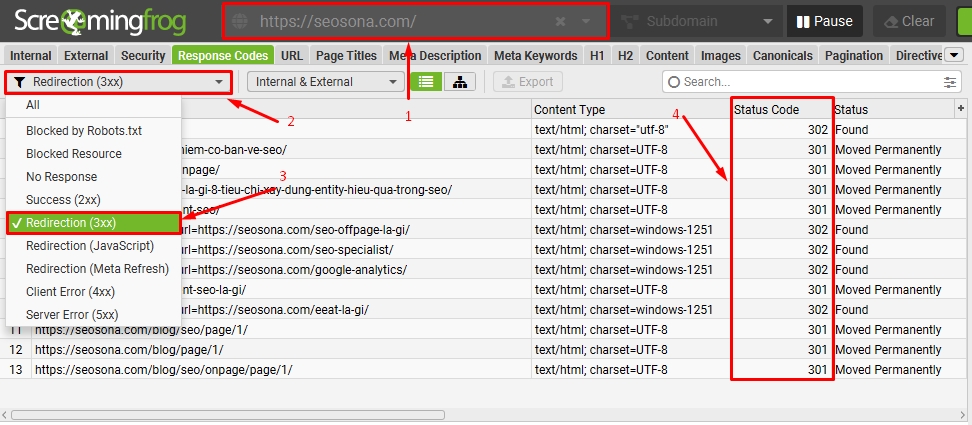Switch to the Internal tab
The width and height of the screenshot is (972, 425).
[30, 56]
